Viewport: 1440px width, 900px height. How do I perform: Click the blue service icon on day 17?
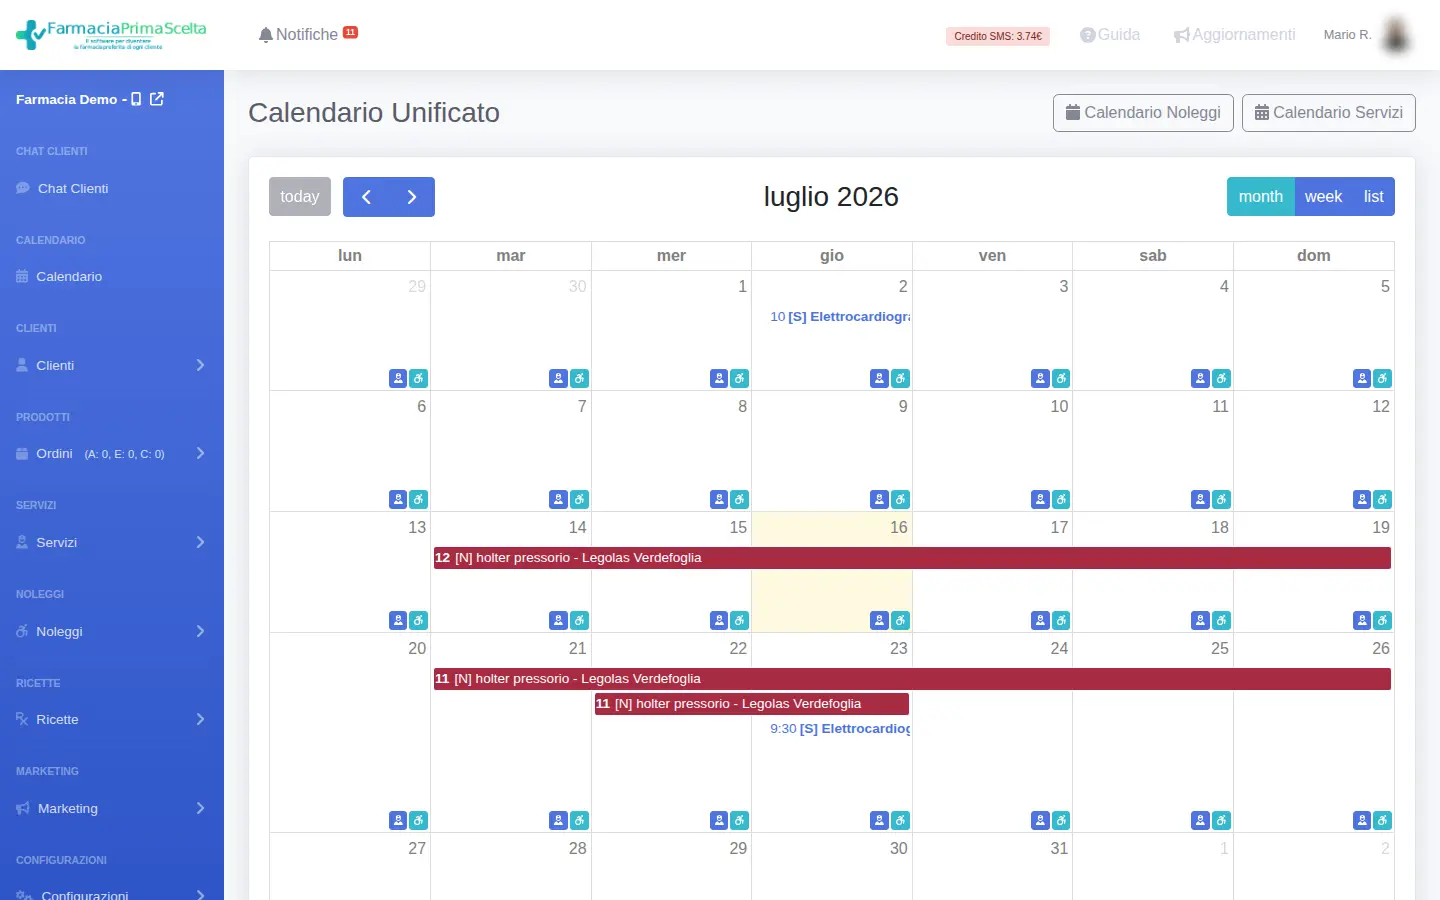pos(1040,620)
